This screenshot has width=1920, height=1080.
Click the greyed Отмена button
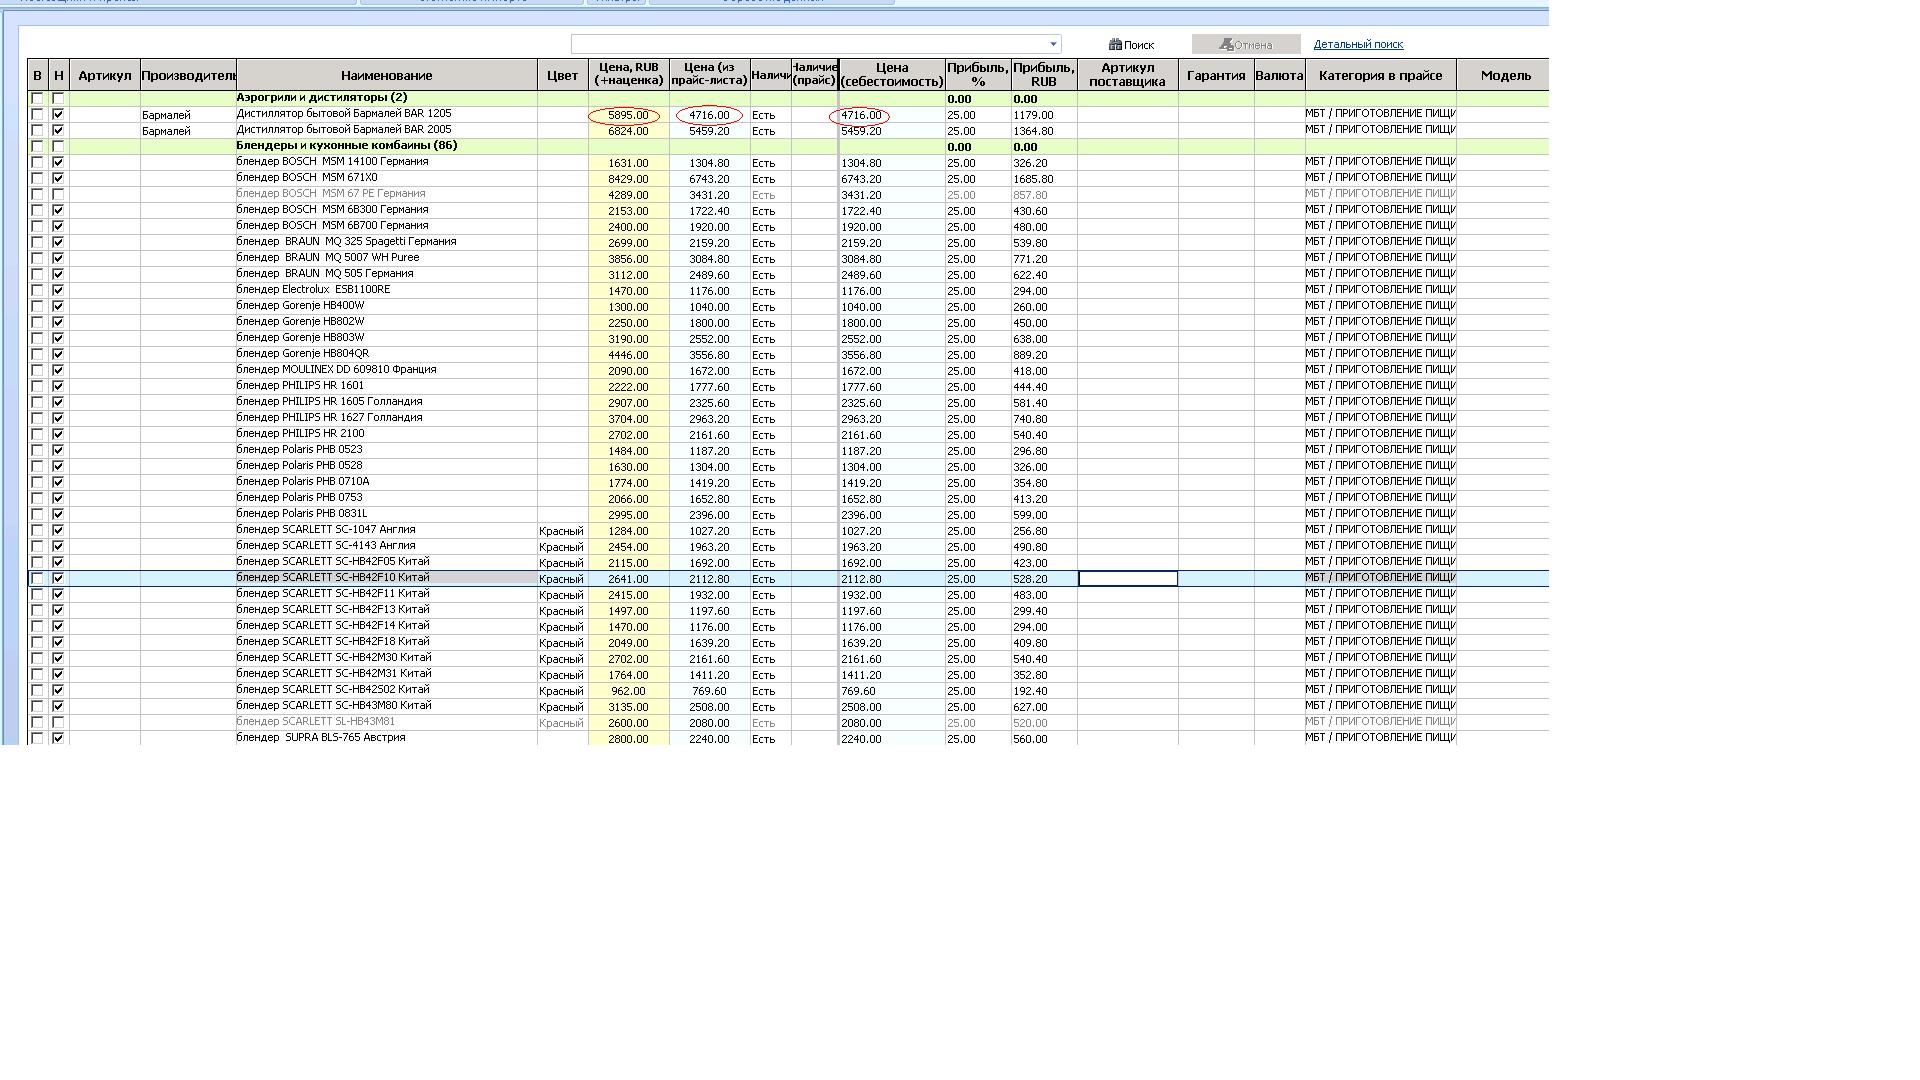tap(1246, 44)
